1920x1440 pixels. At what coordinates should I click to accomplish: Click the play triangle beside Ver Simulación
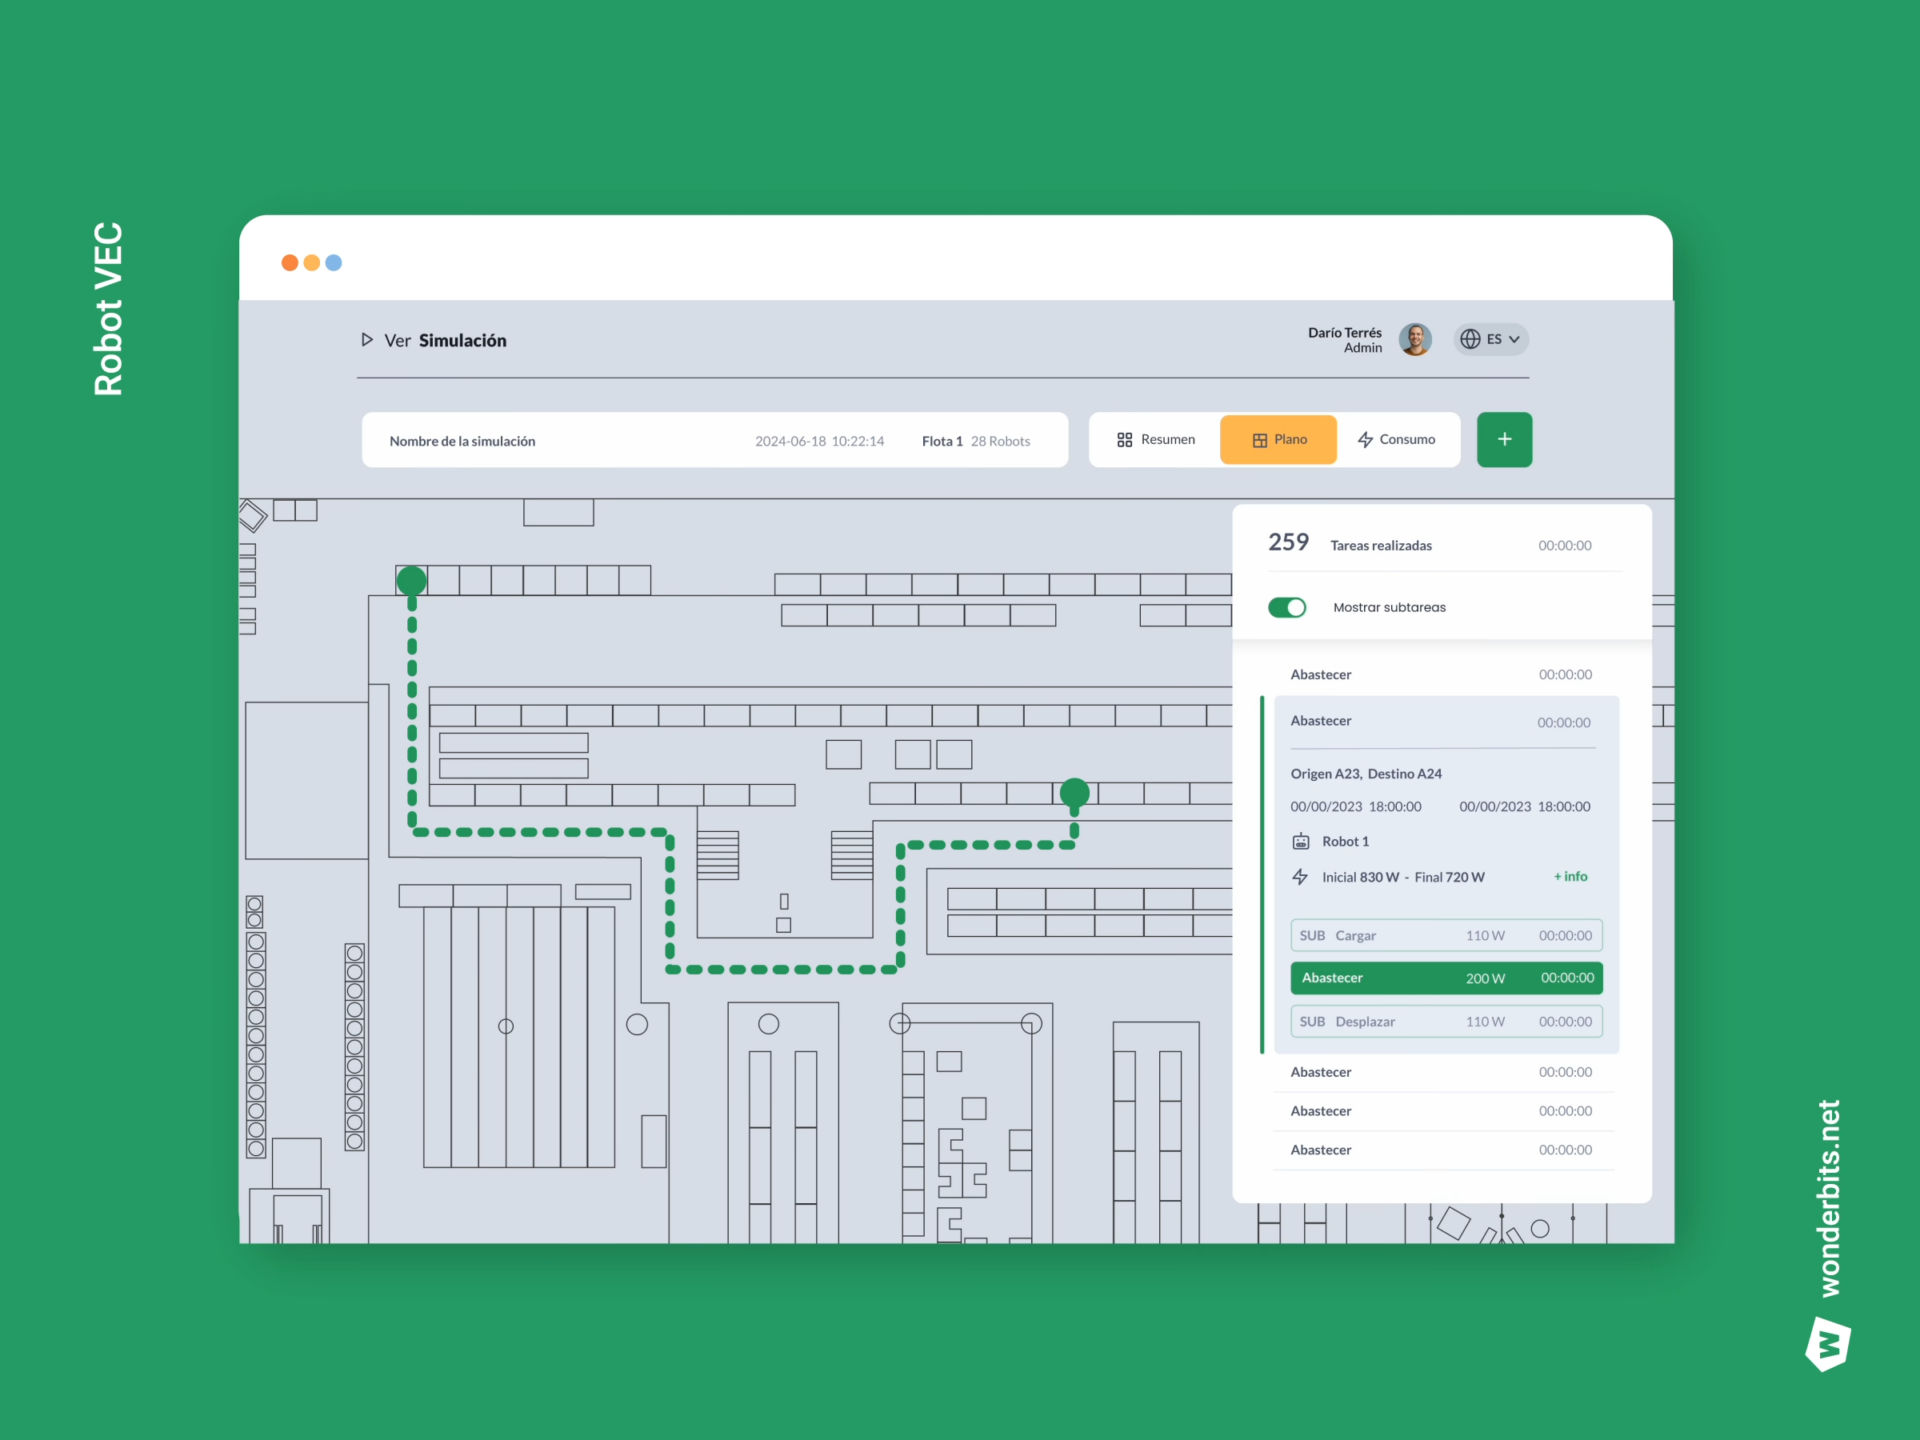(x=367, y=340)
